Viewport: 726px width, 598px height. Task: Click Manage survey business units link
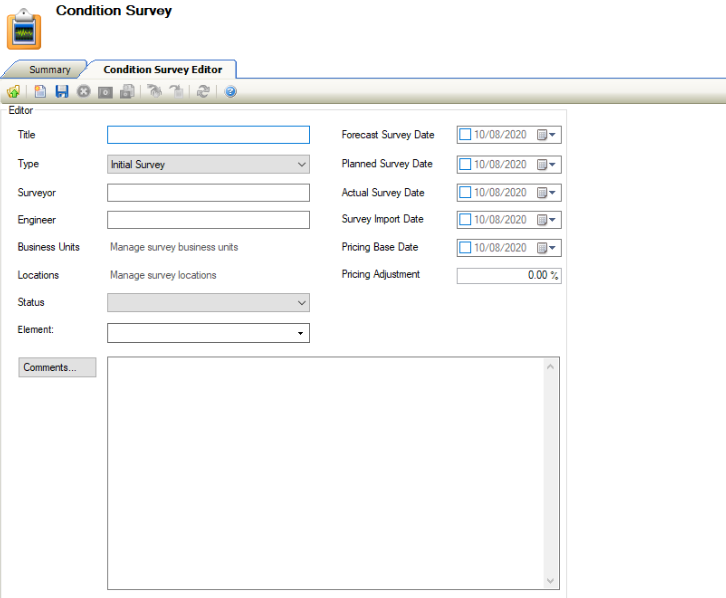(174, 247)
